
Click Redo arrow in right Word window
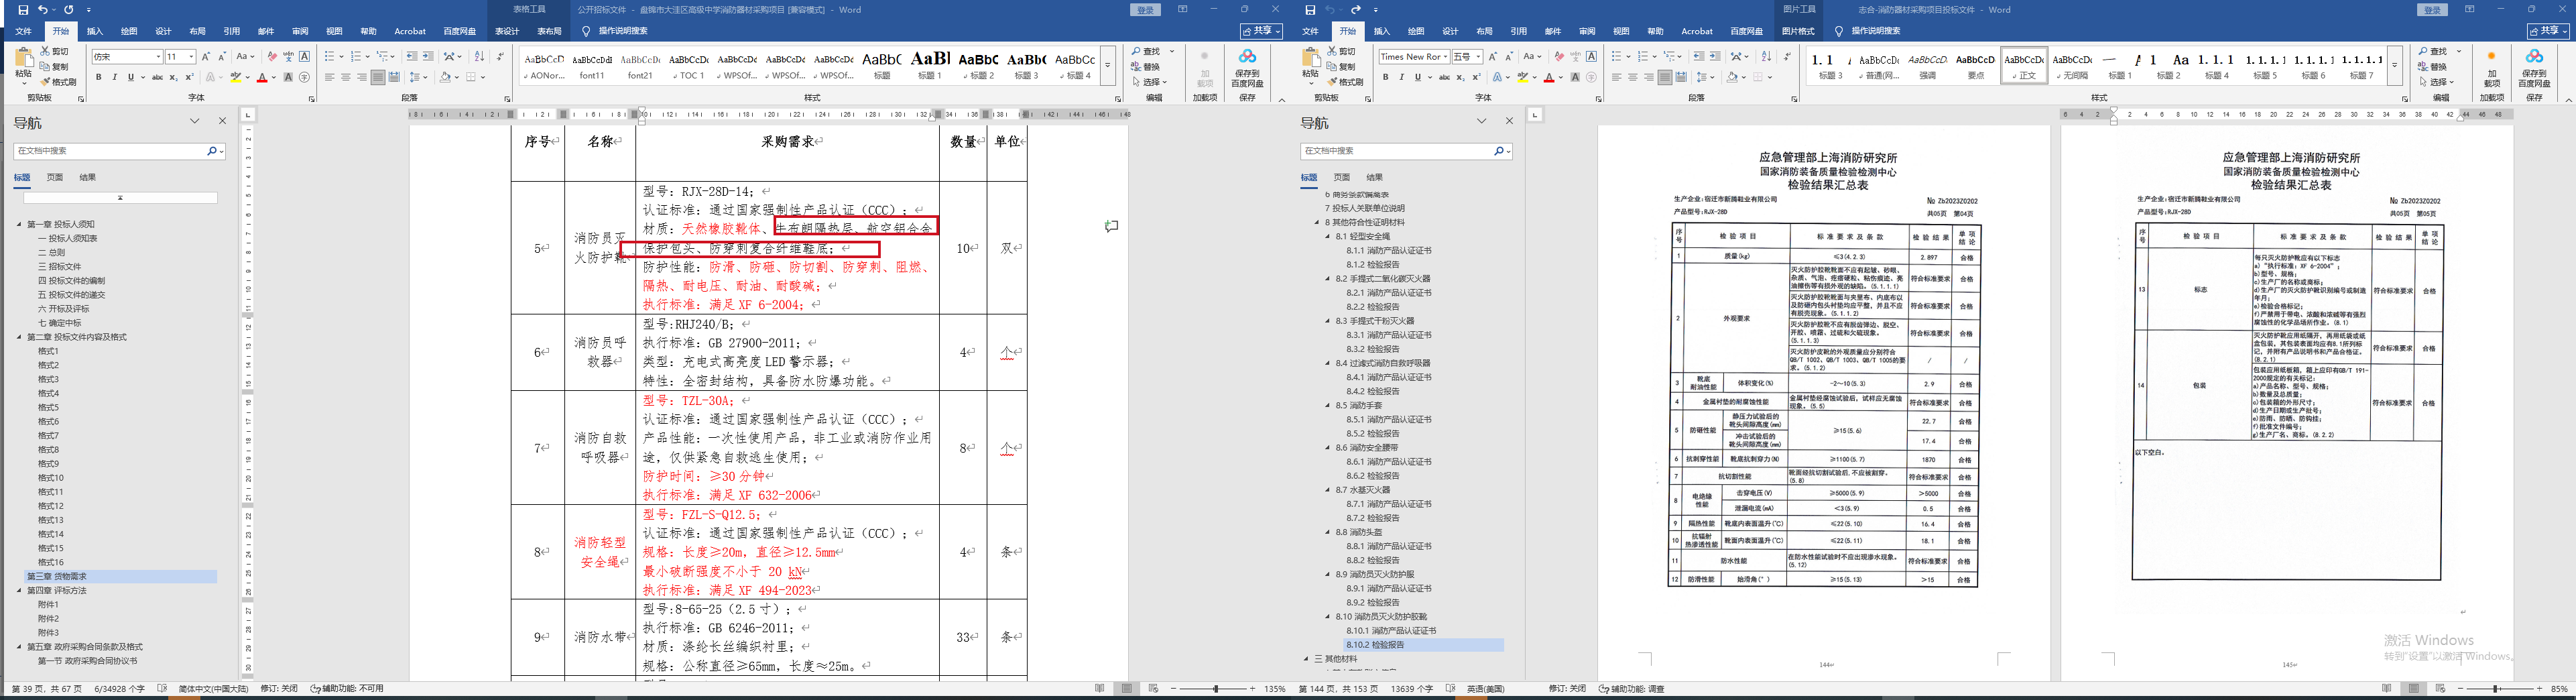[1356, 10]
